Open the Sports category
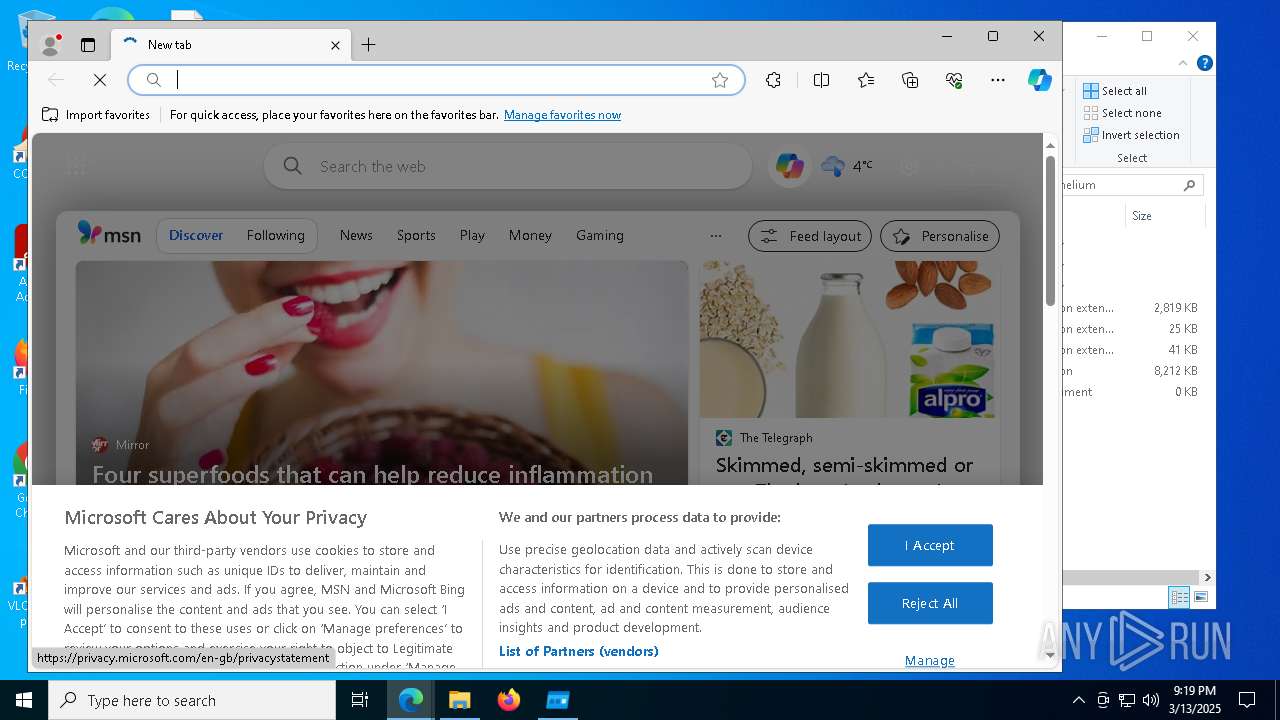This screenshot has width=1280, height=720. (416, 235)
